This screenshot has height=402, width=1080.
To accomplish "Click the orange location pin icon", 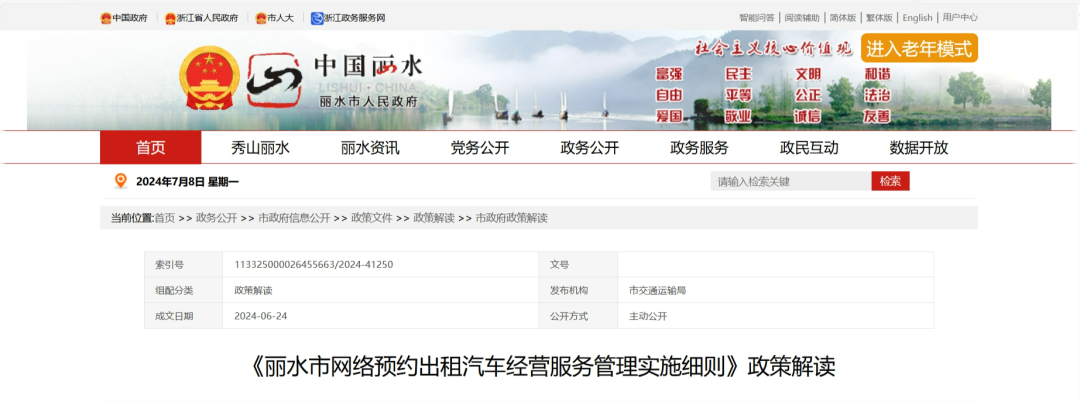I will (x=121, y=181).
